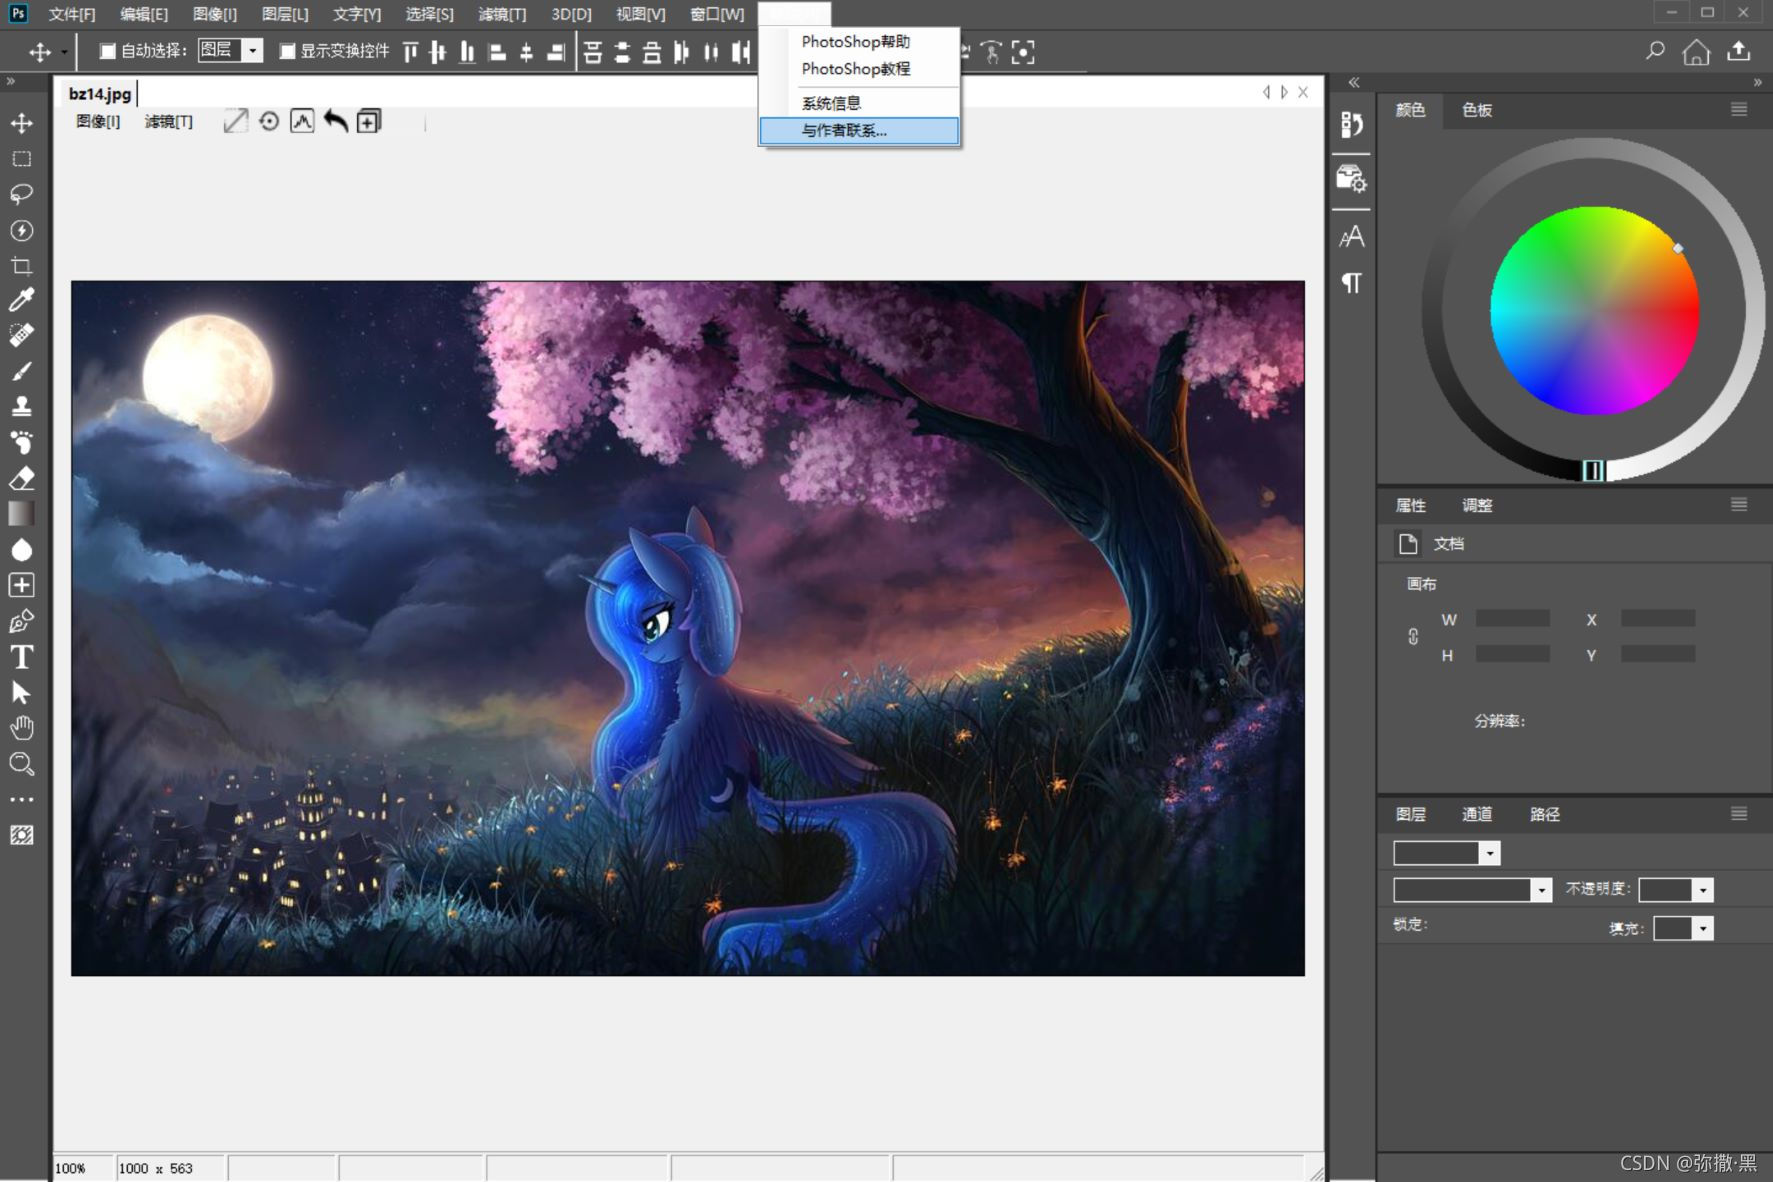The image size is (1773, 1182).
Task: Open the 编辑[E] menu
Action: point(144,14)
